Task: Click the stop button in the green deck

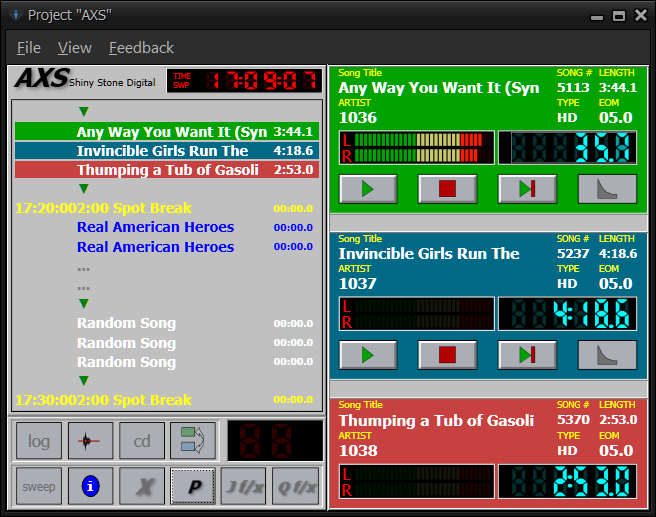Action: pos(448,189)
